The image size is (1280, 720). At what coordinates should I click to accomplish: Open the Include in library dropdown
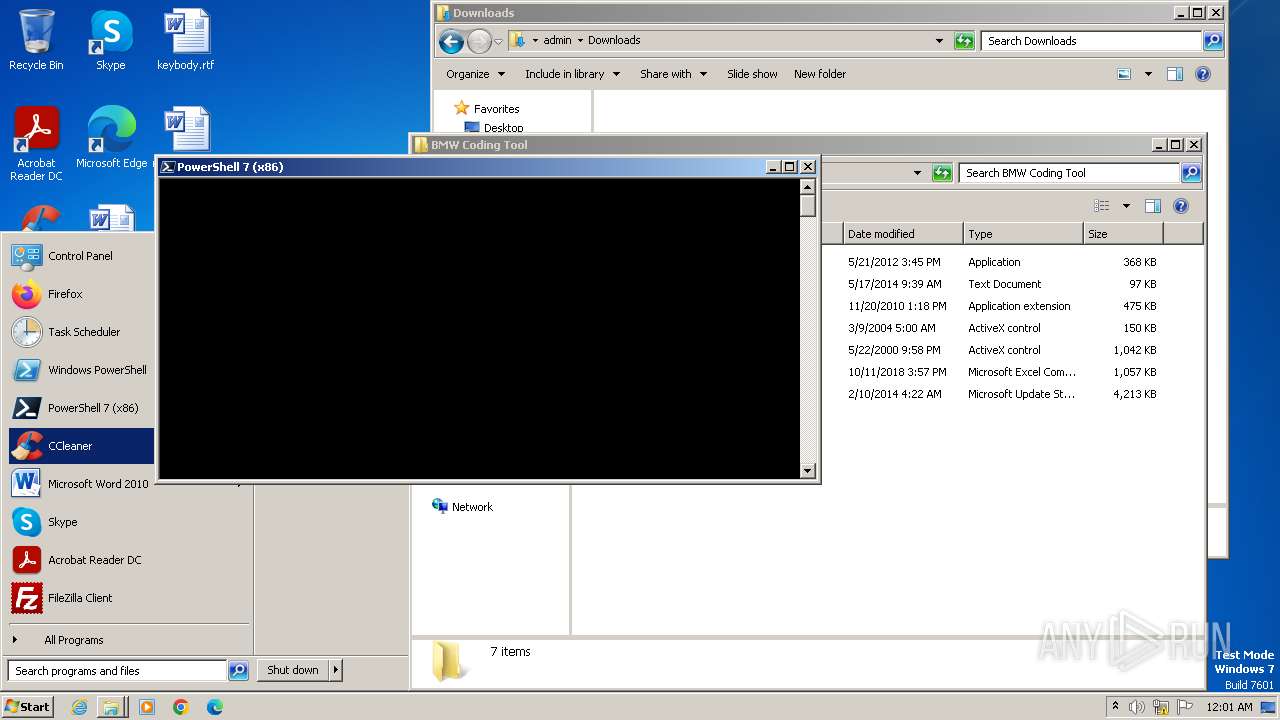(572, 74)
